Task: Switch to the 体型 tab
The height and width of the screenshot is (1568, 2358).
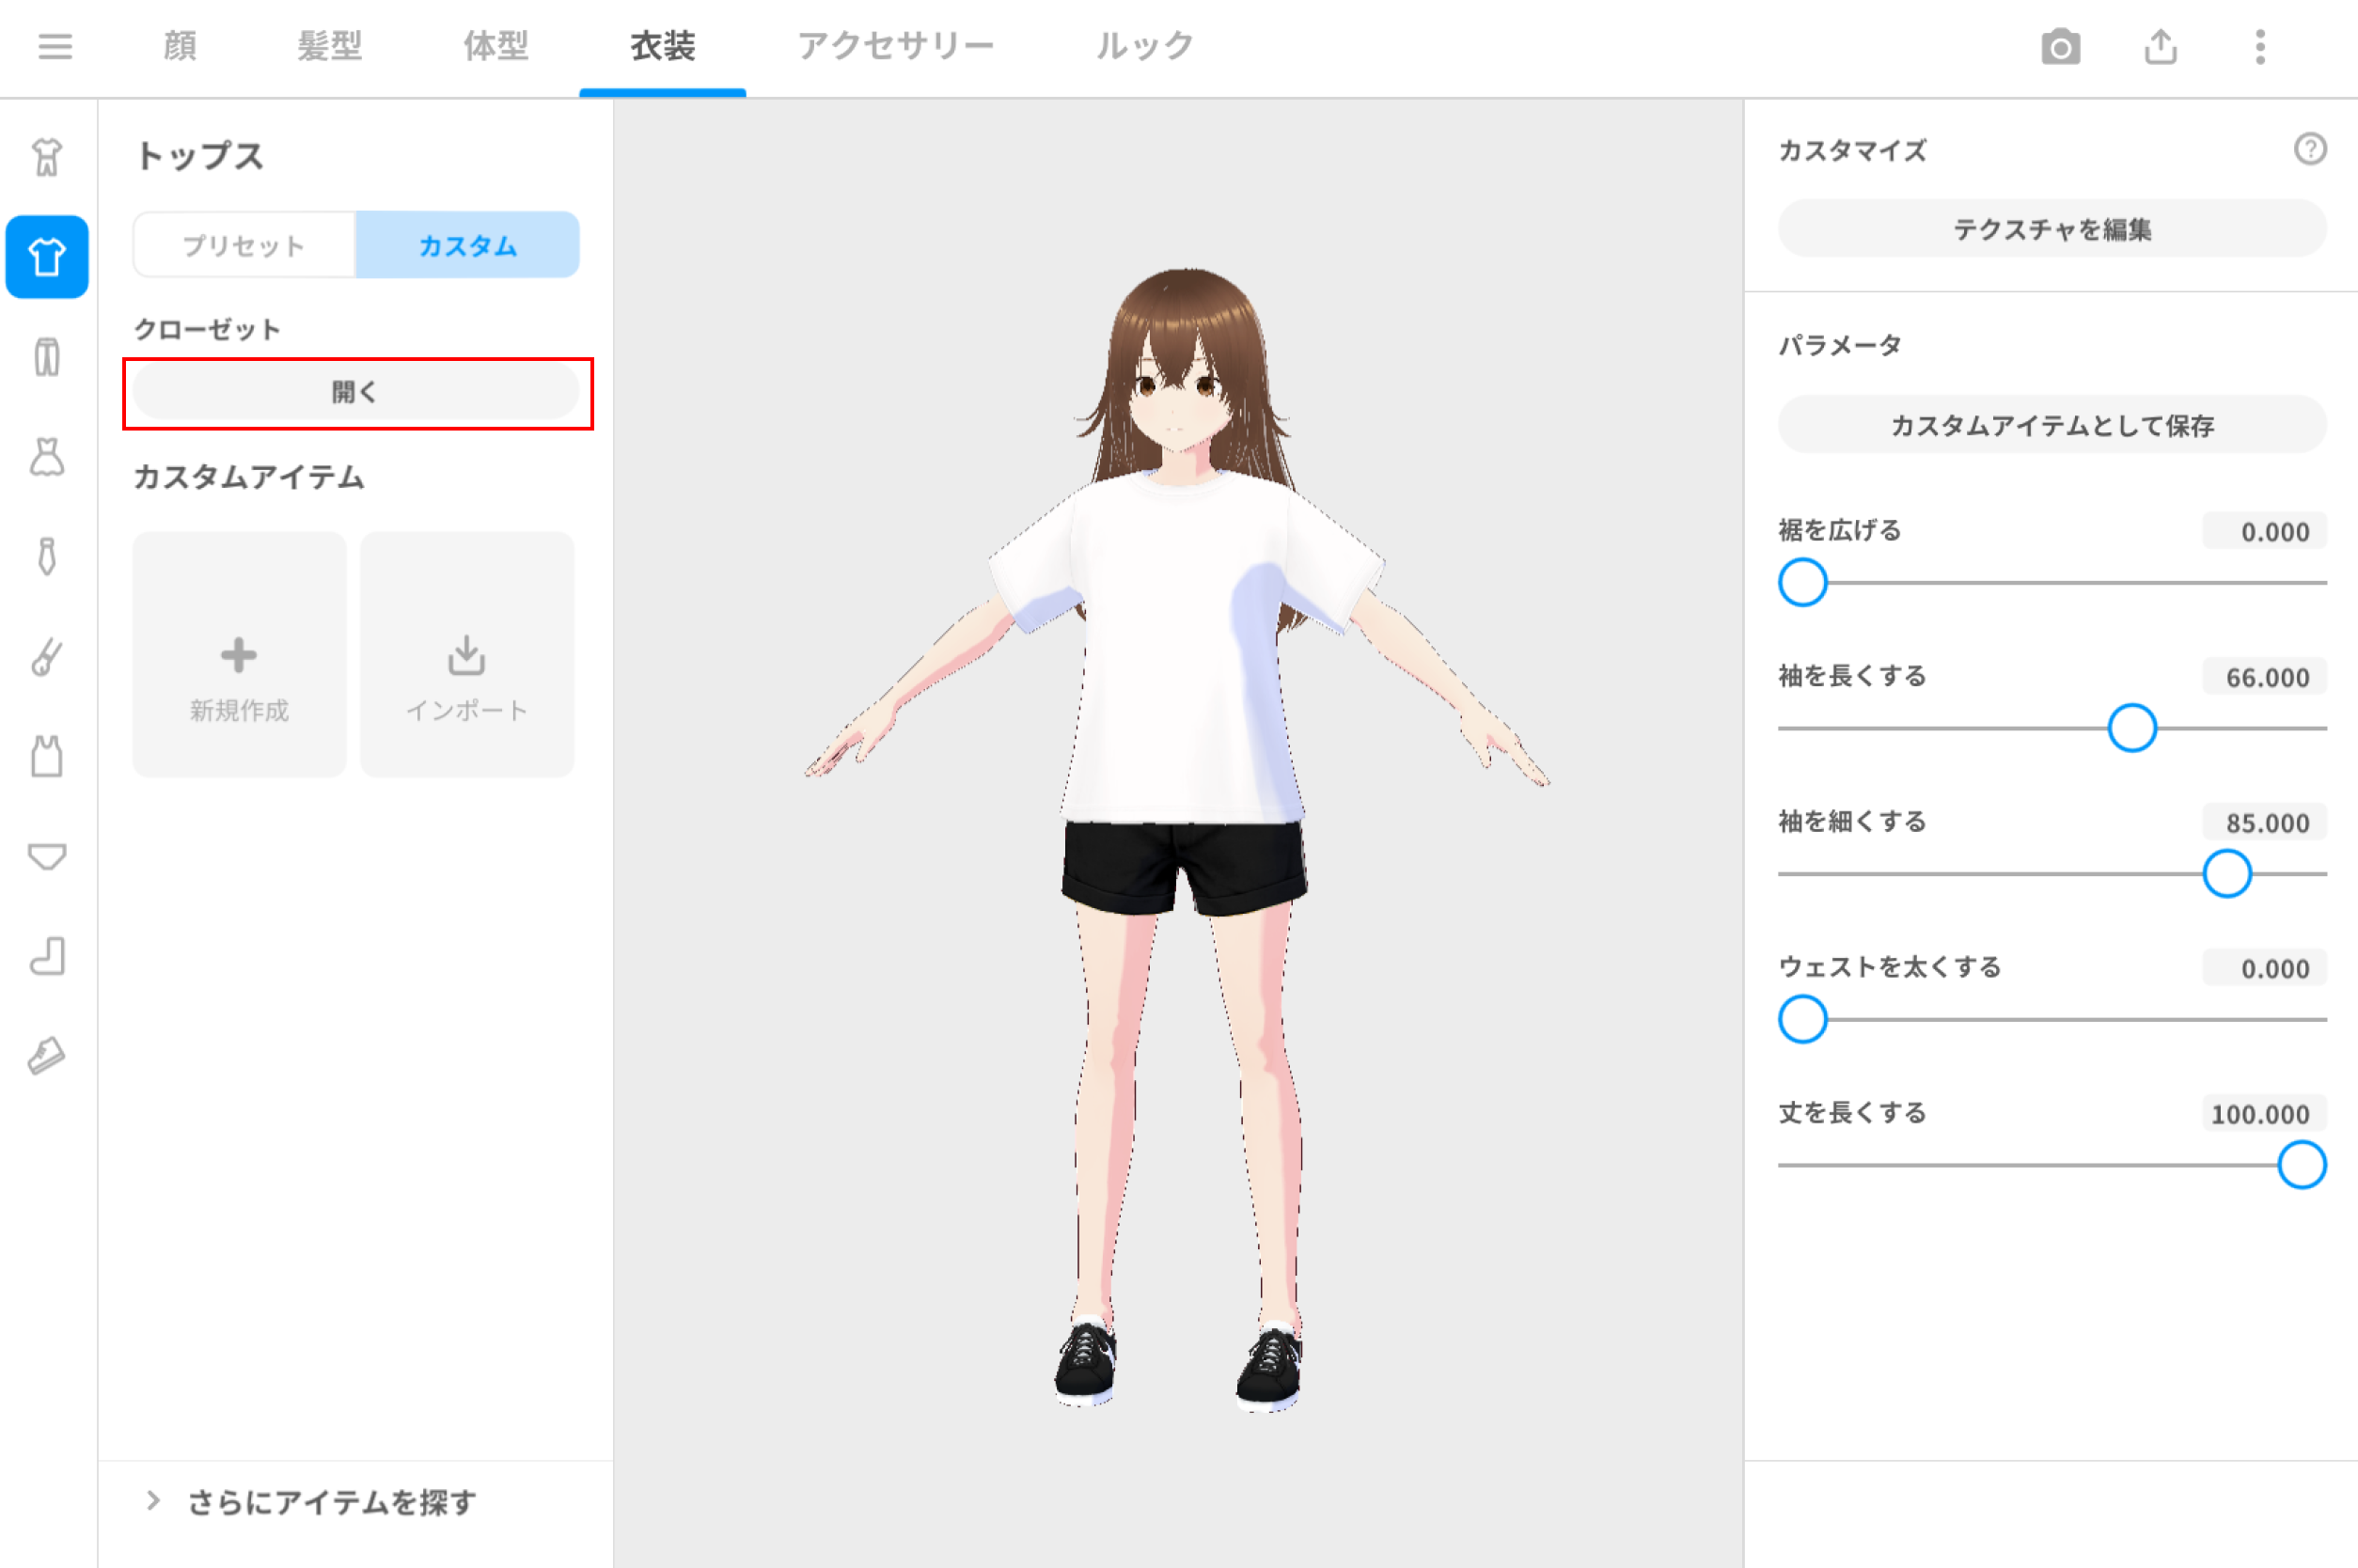Action: (496, 46)
